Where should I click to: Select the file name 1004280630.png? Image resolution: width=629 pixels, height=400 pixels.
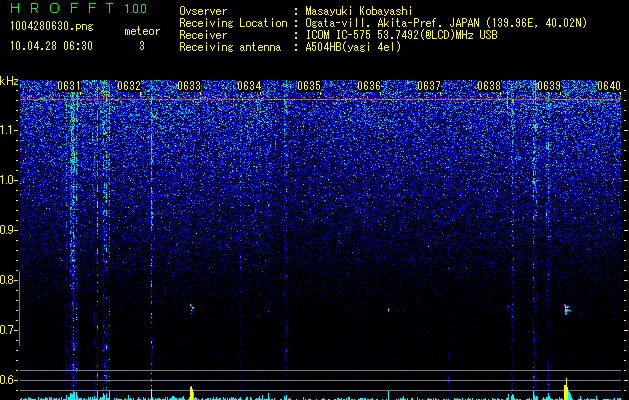point(51,27)
